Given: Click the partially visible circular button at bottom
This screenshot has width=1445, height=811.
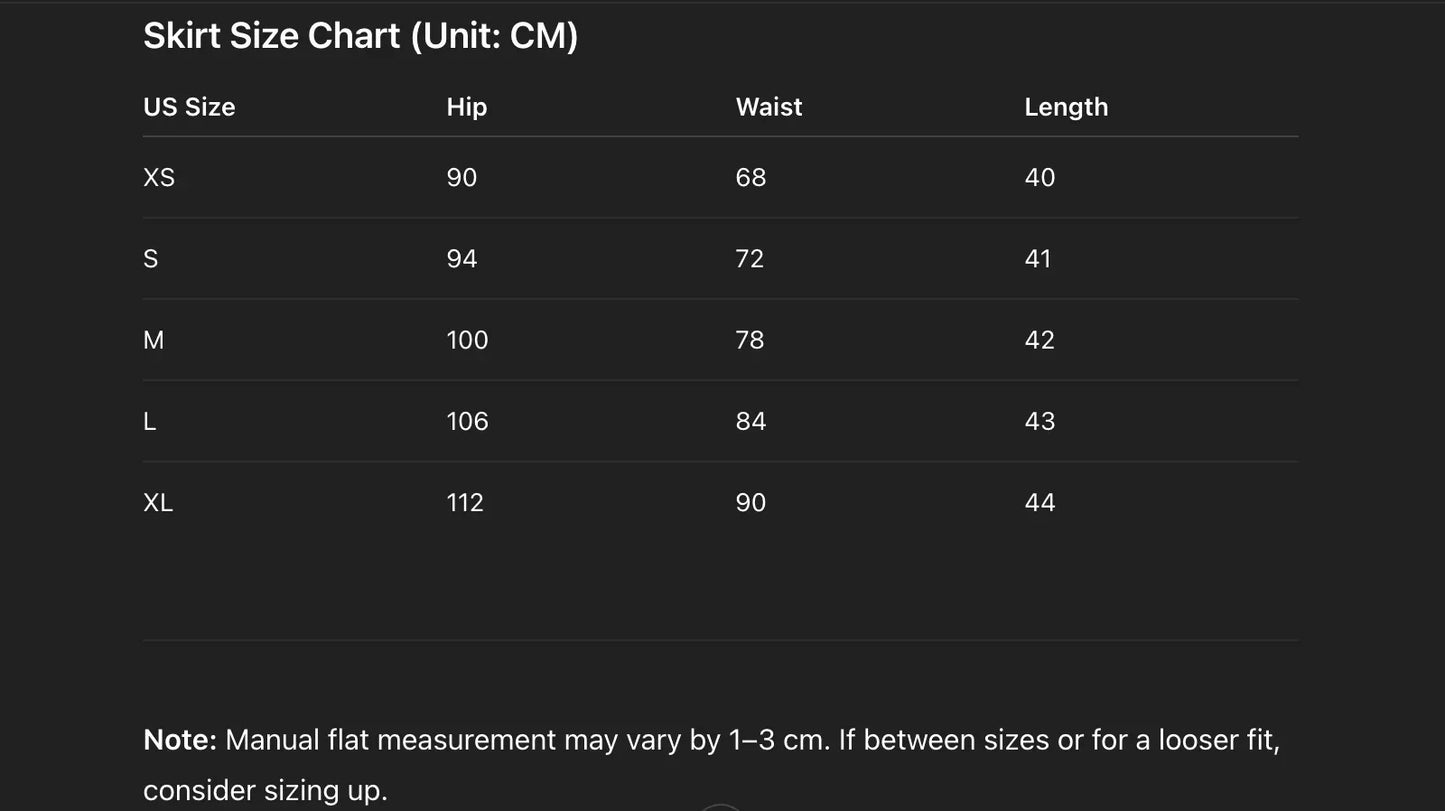Looking at the screenshot, I should coord(720,807).
